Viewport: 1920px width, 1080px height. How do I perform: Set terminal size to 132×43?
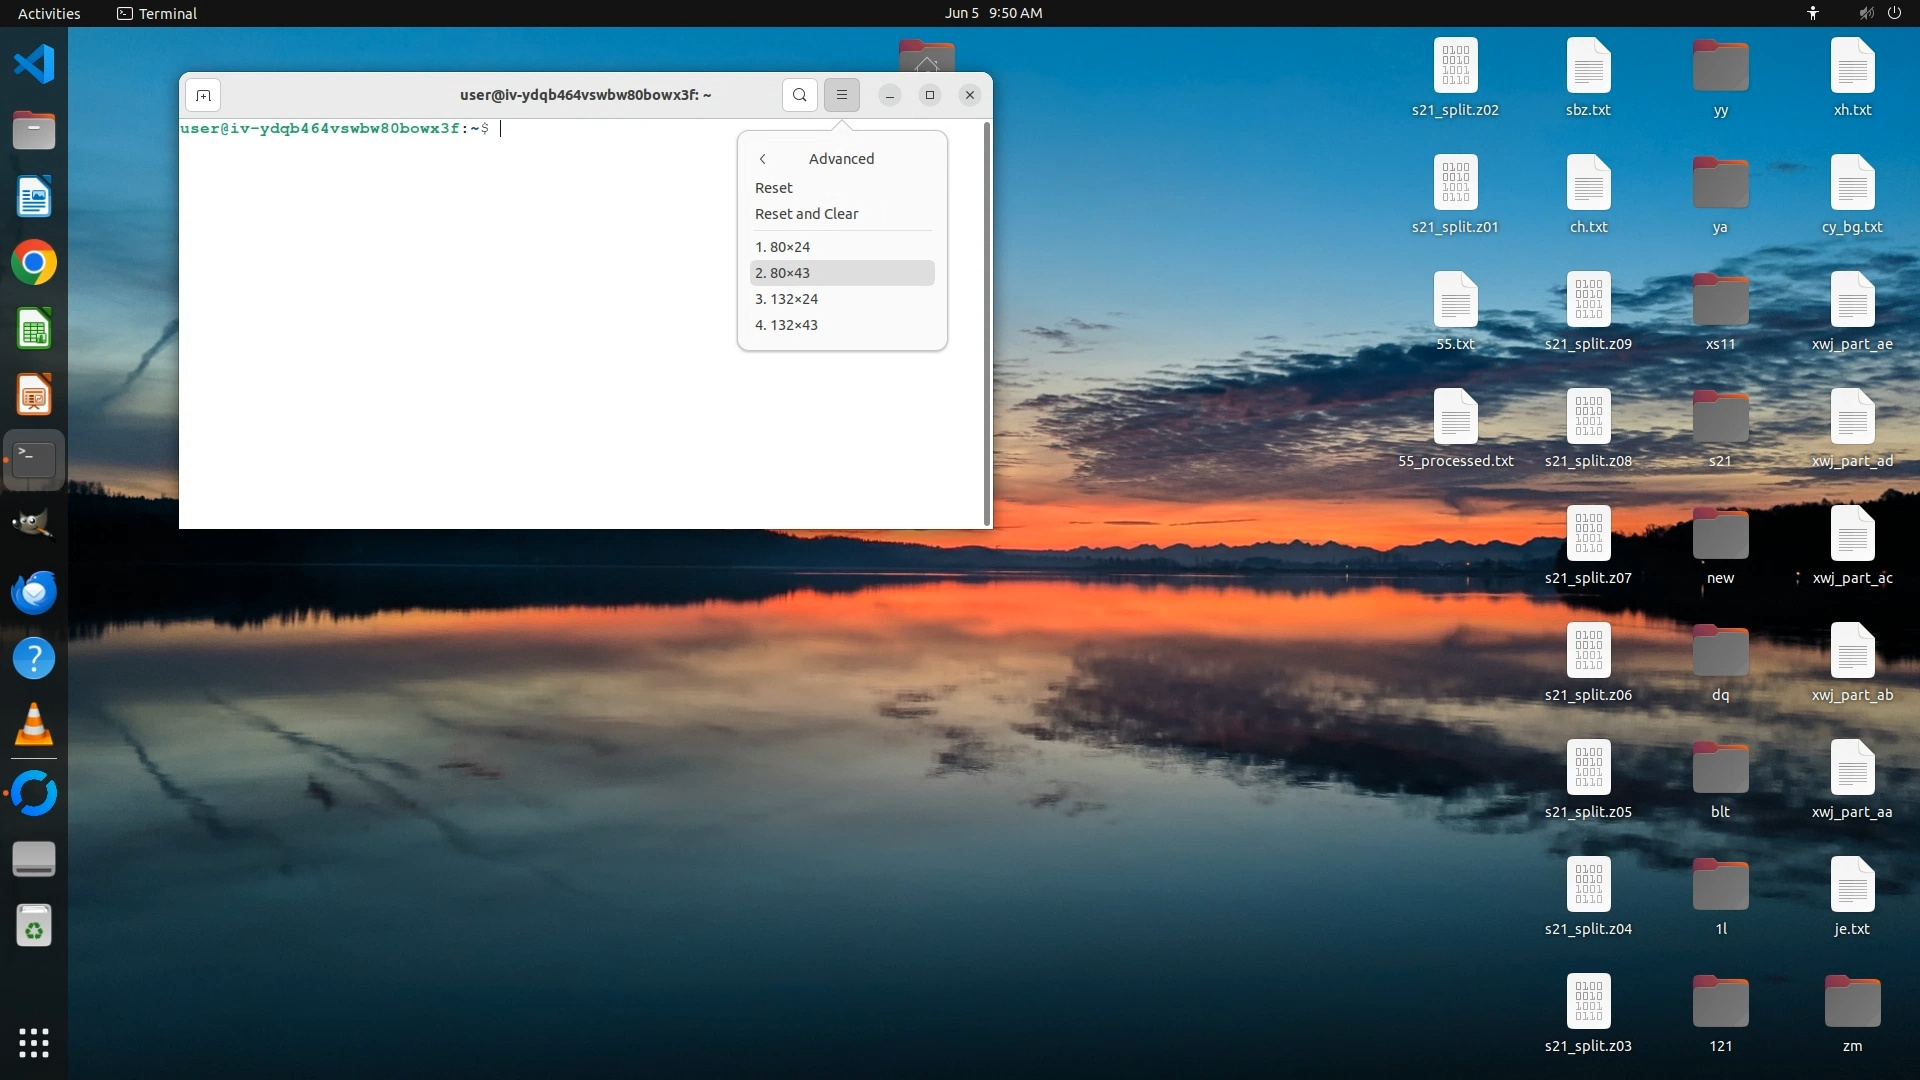coord(787,325)
